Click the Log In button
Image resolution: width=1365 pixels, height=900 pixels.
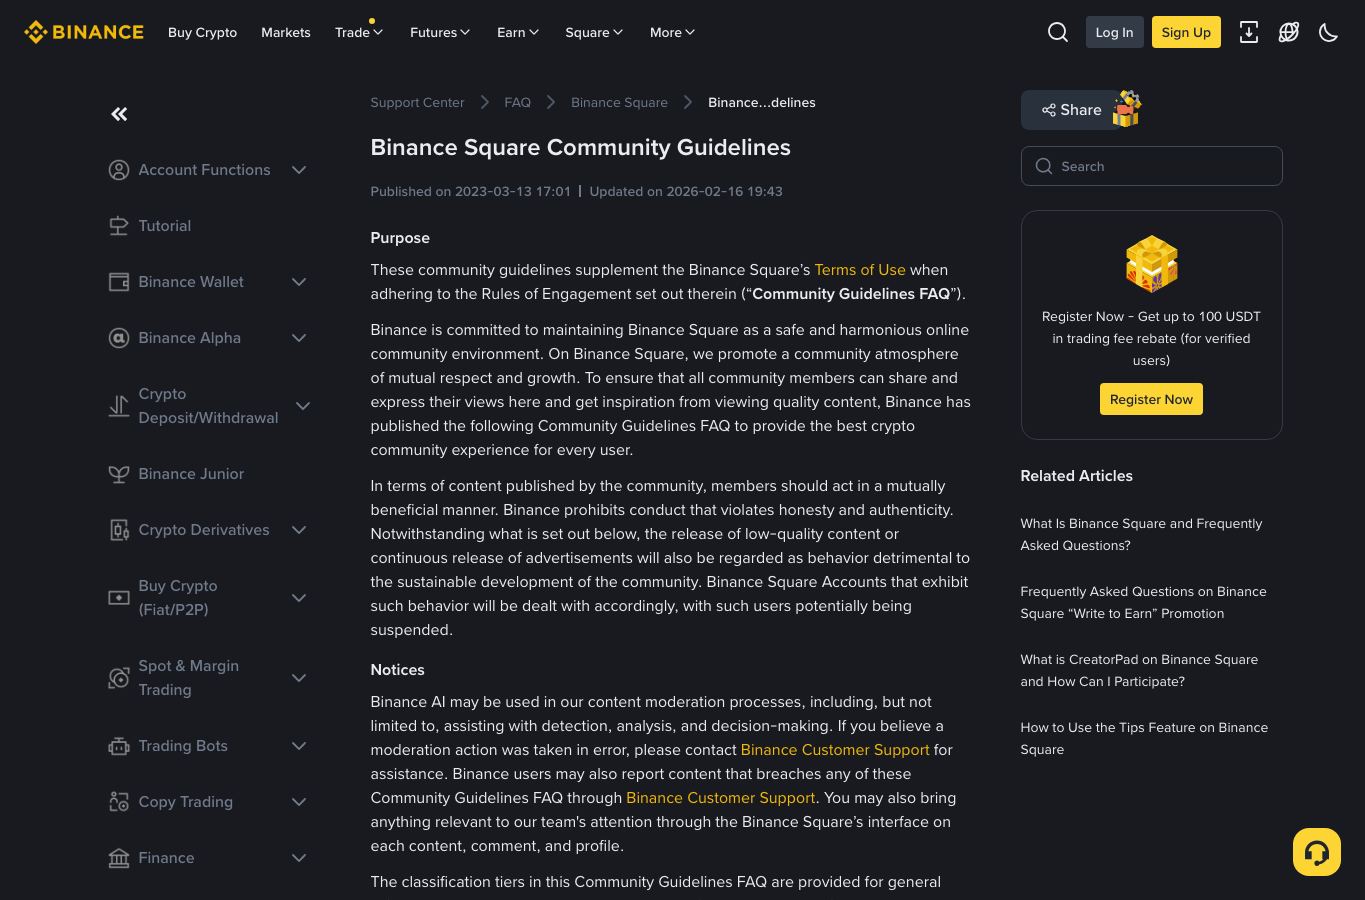[1114, 32]
